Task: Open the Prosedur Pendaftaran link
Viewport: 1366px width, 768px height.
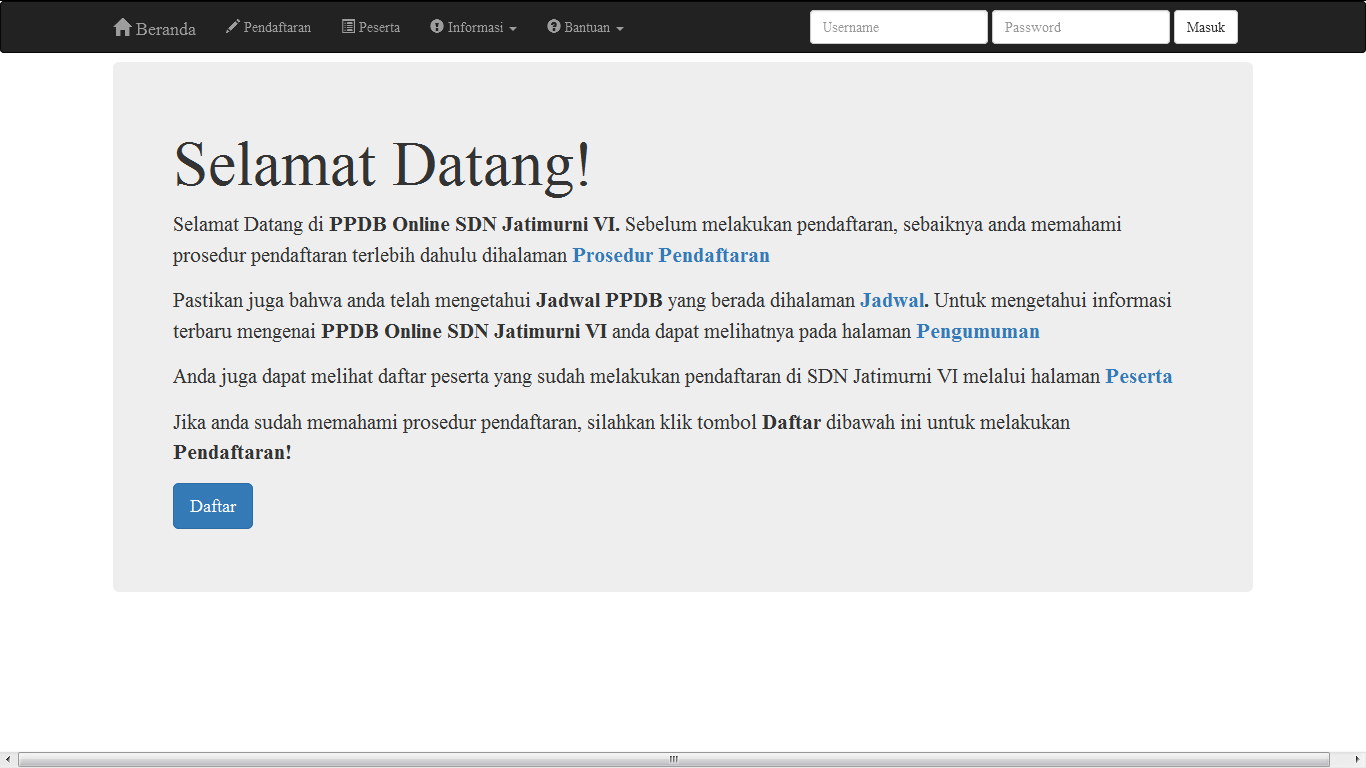Action: [671, 255]
